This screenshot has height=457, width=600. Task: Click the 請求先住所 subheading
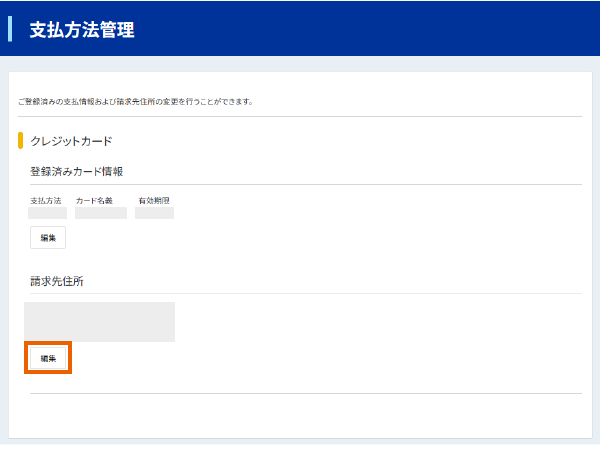[57, 281]
